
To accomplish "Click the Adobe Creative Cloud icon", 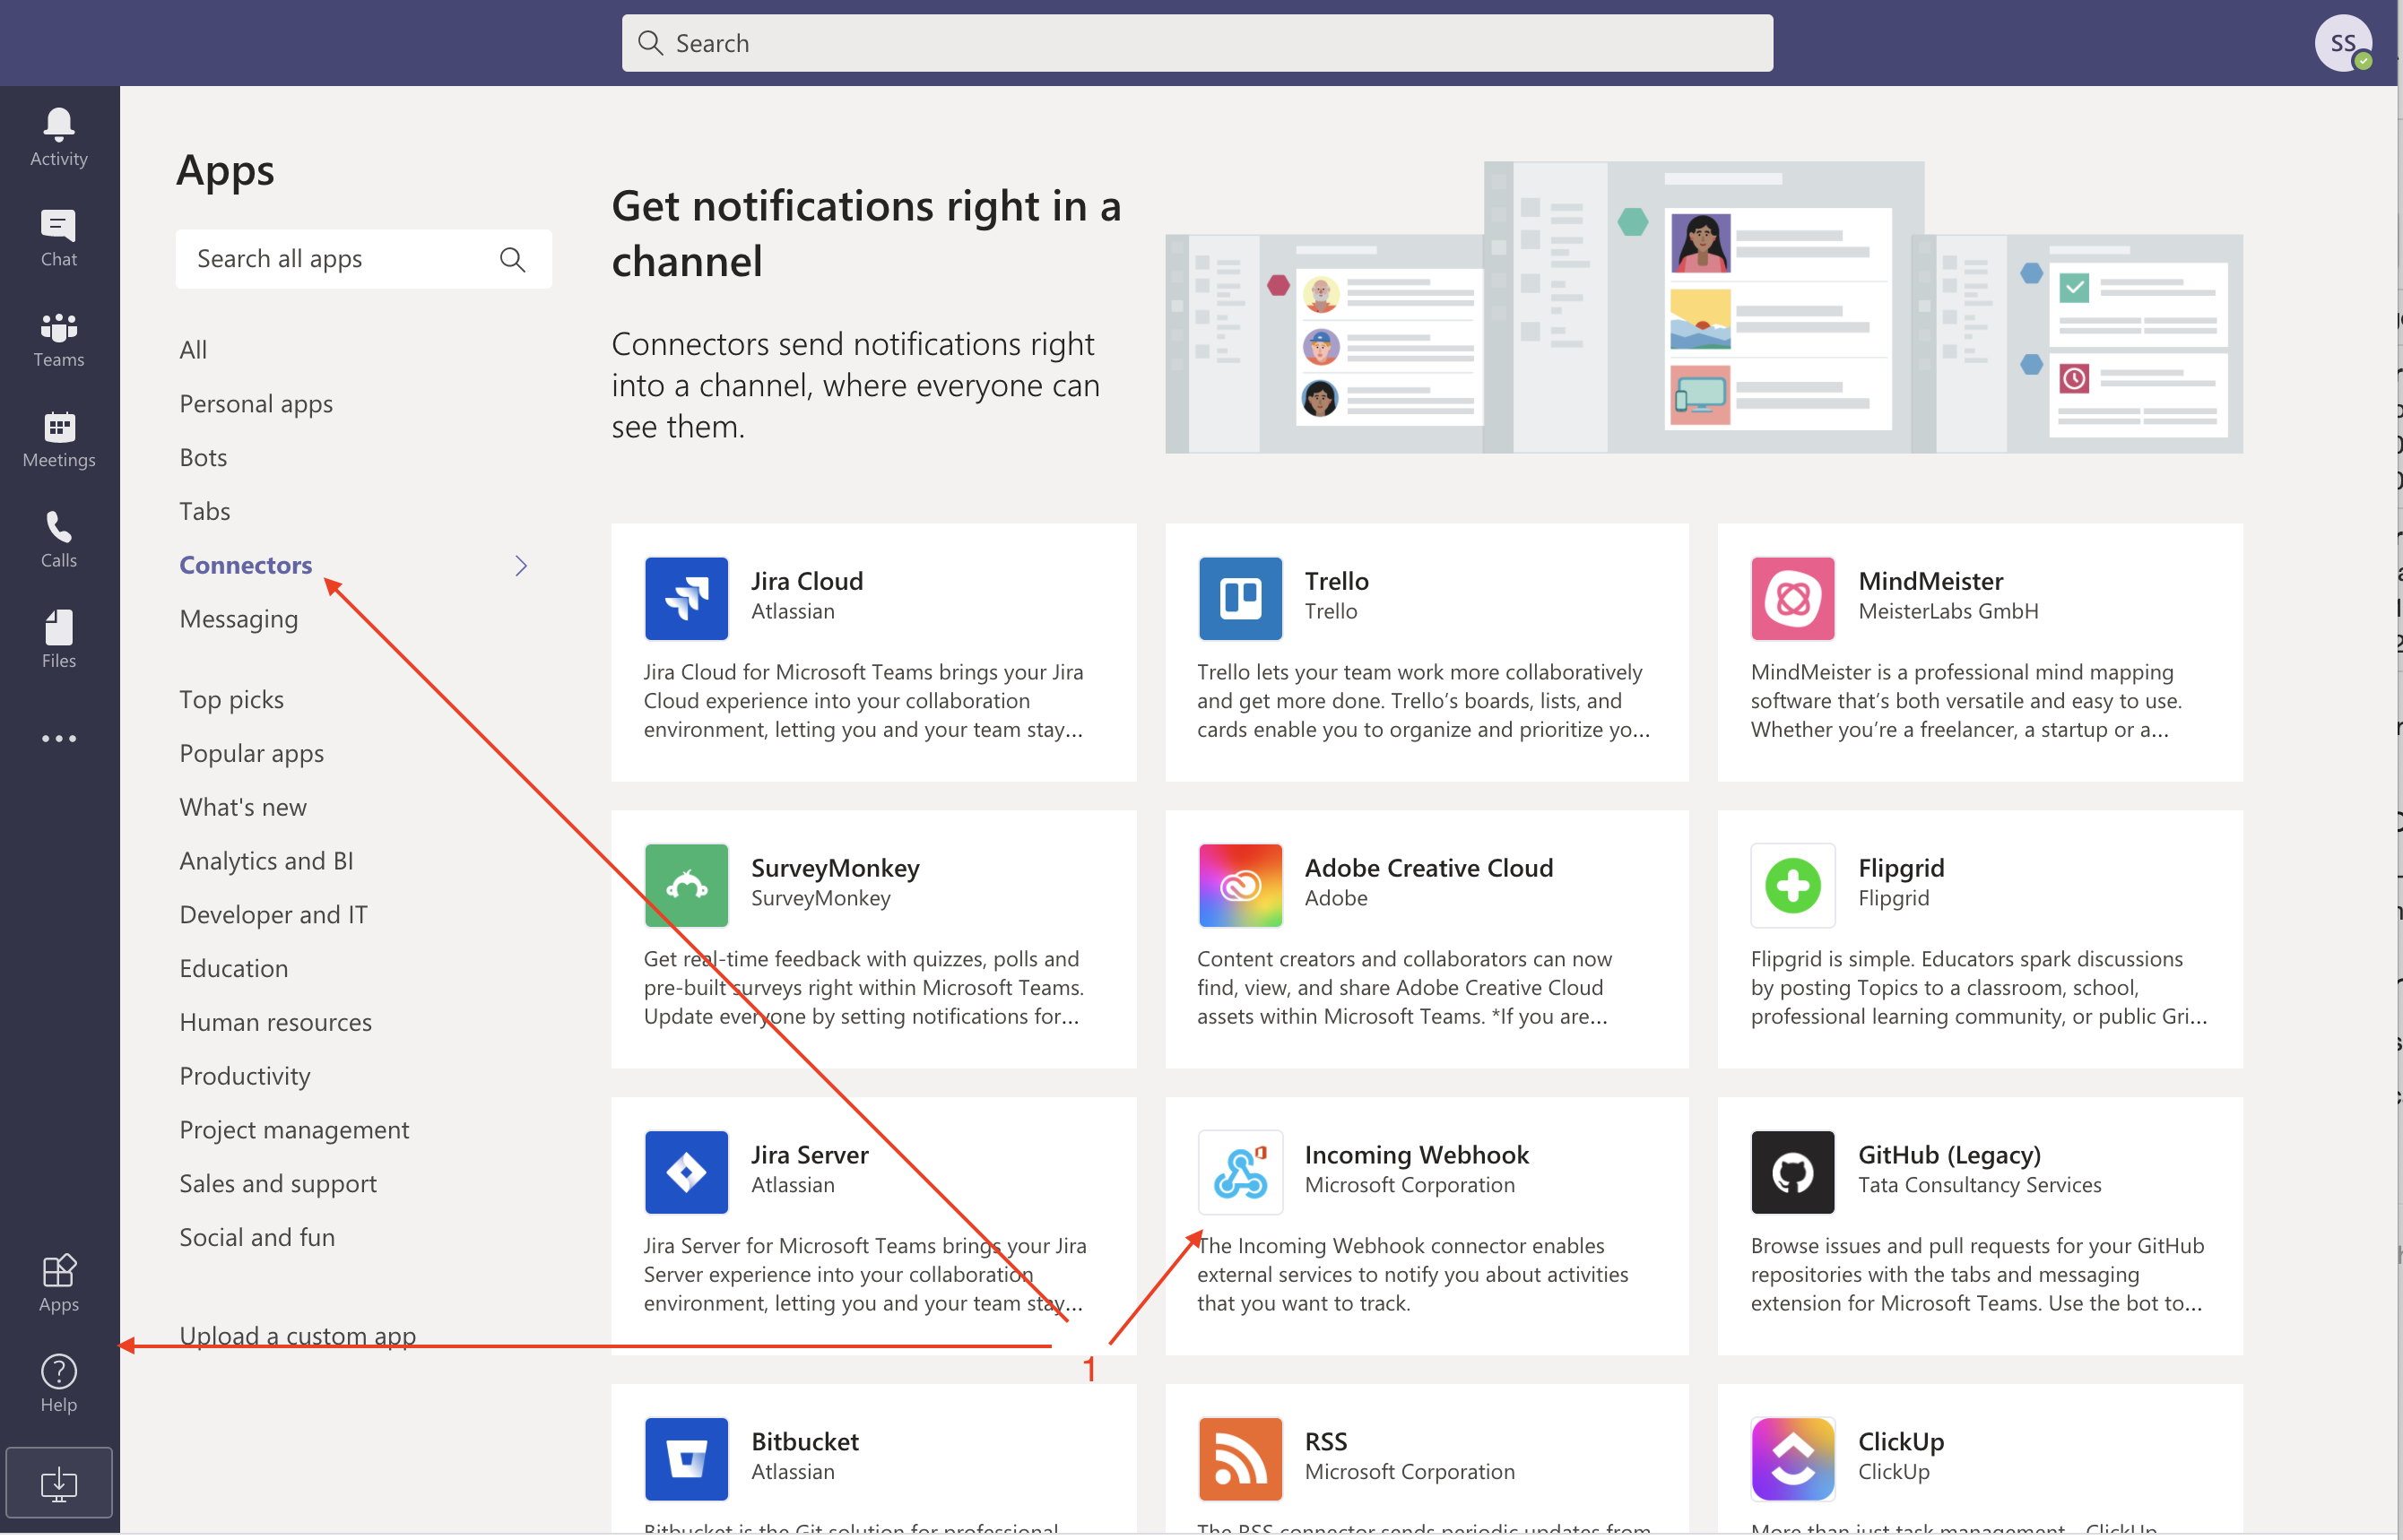I will coord(1240,885).
